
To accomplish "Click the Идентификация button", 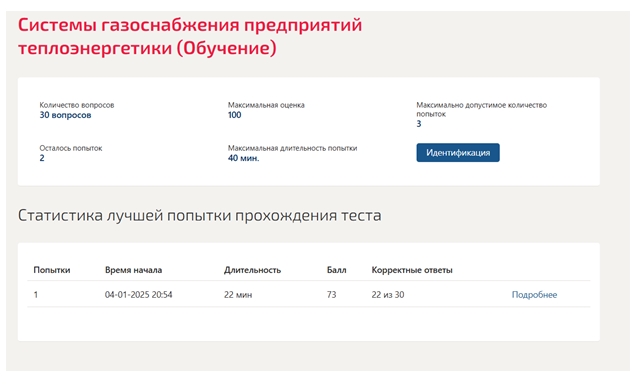I will point(458,152).
